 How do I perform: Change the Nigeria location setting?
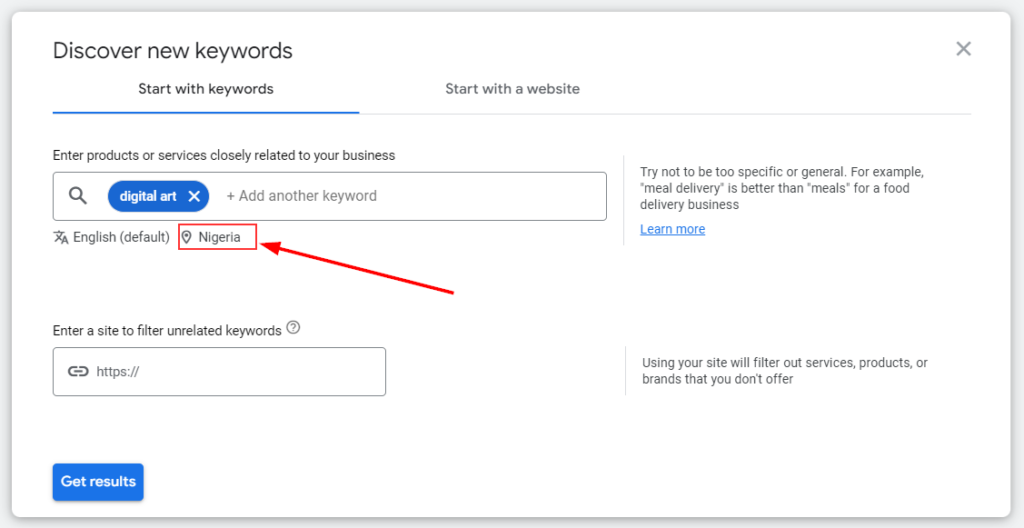(x=217, y=237)
